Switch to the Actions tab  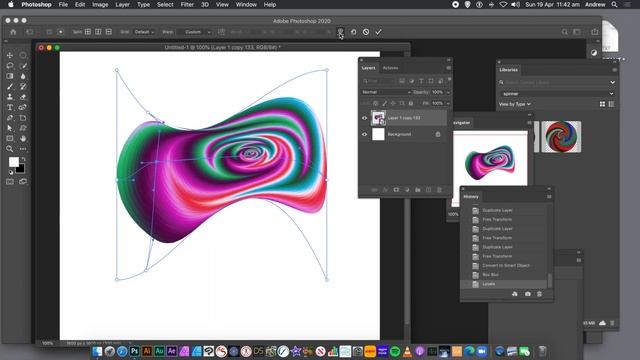point(390,68)
